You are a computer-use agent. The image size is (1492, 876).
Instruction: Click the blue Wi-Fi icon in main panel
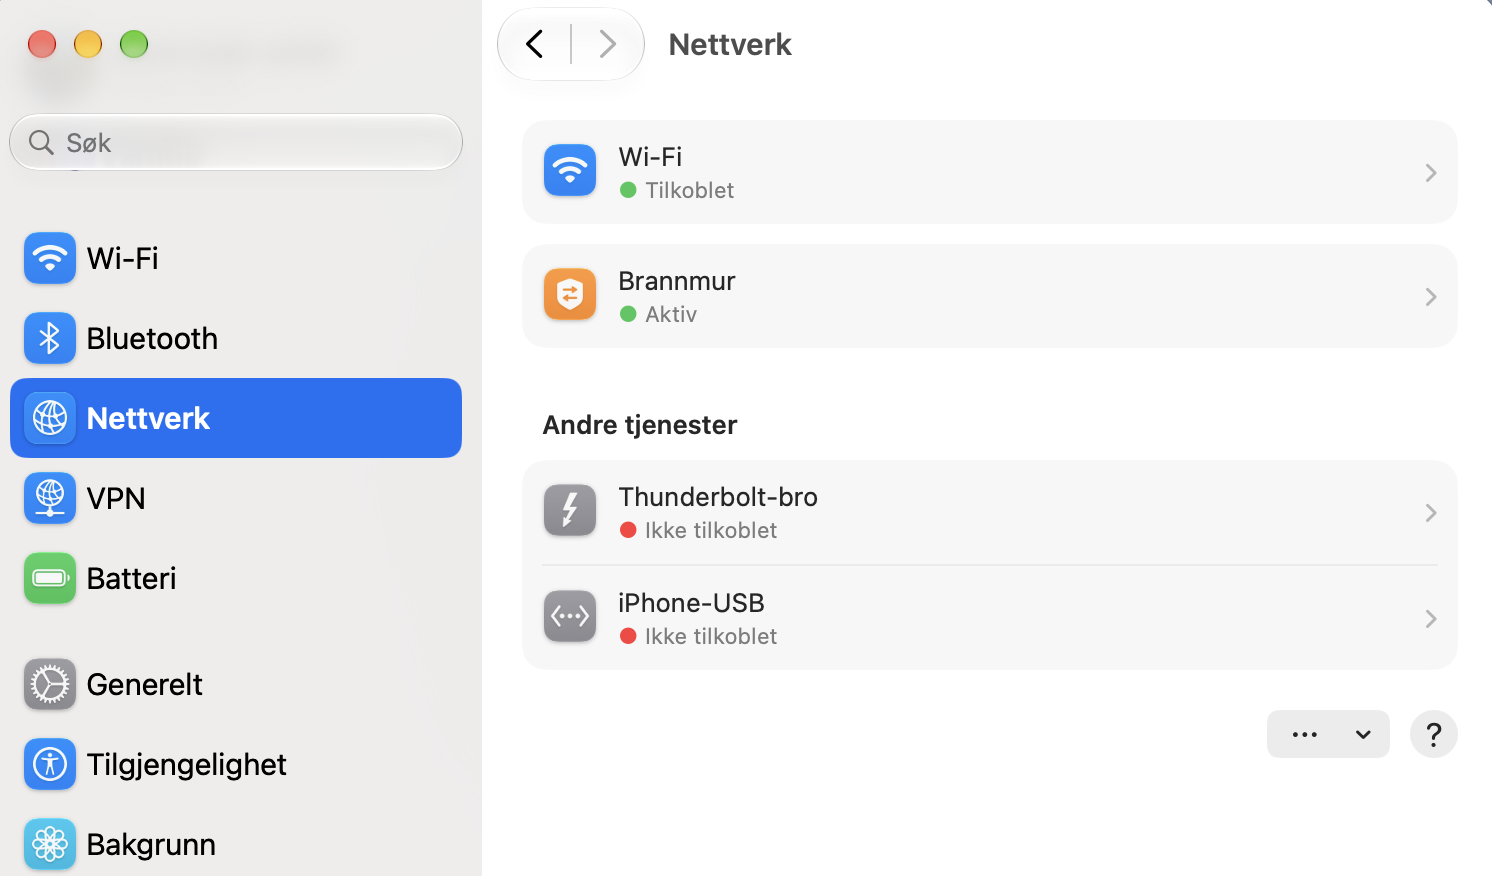coord(570,170)
